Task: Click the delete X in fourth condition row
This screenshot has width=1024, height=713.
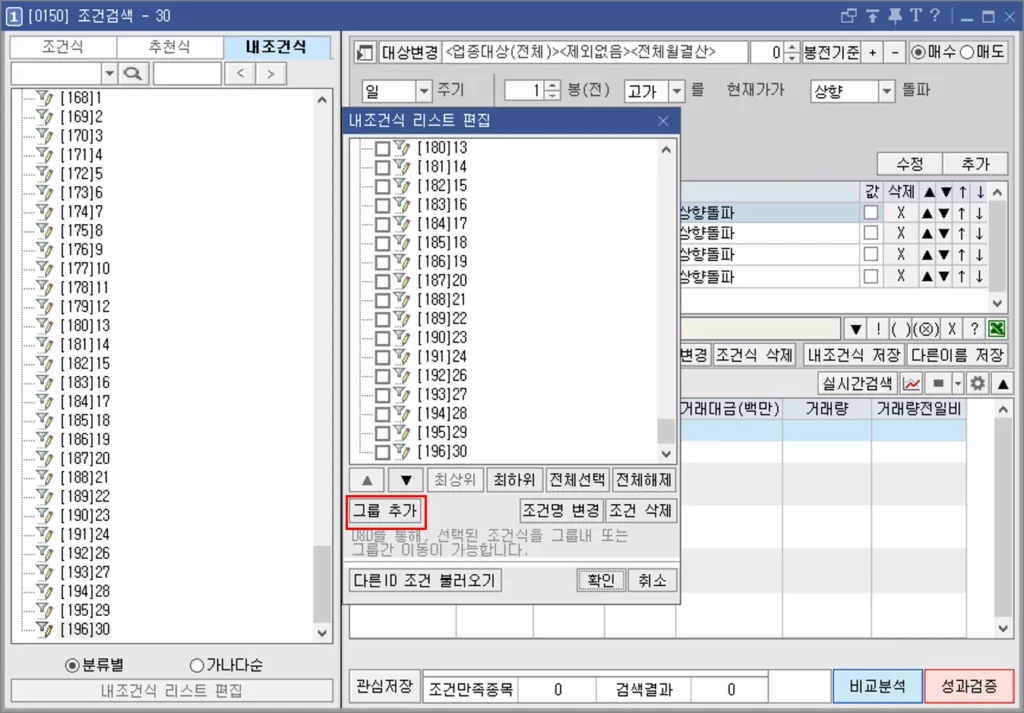Action: (901, 276)
